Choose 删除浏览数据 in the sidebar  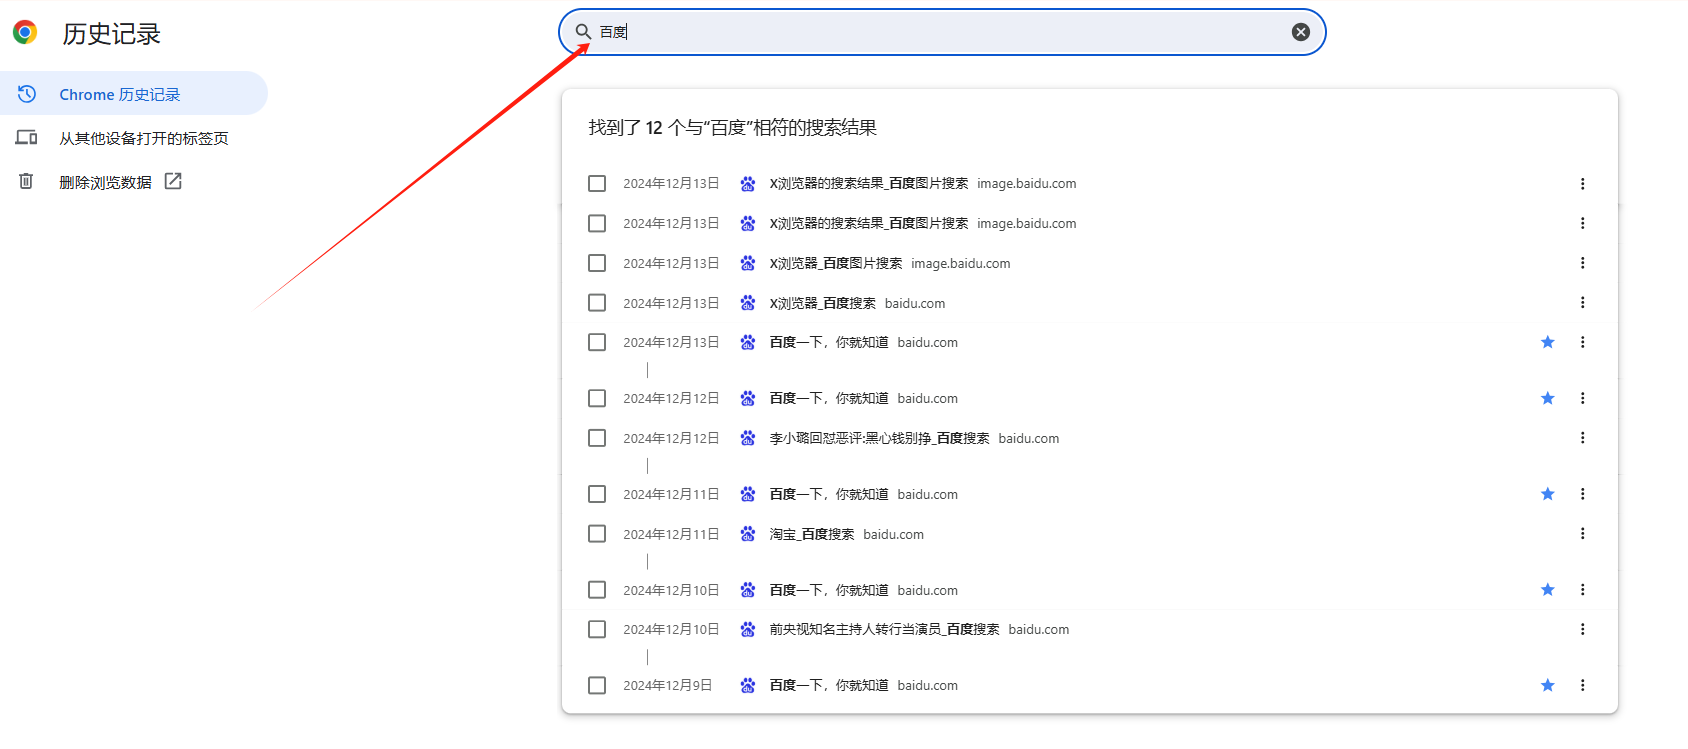105,182
